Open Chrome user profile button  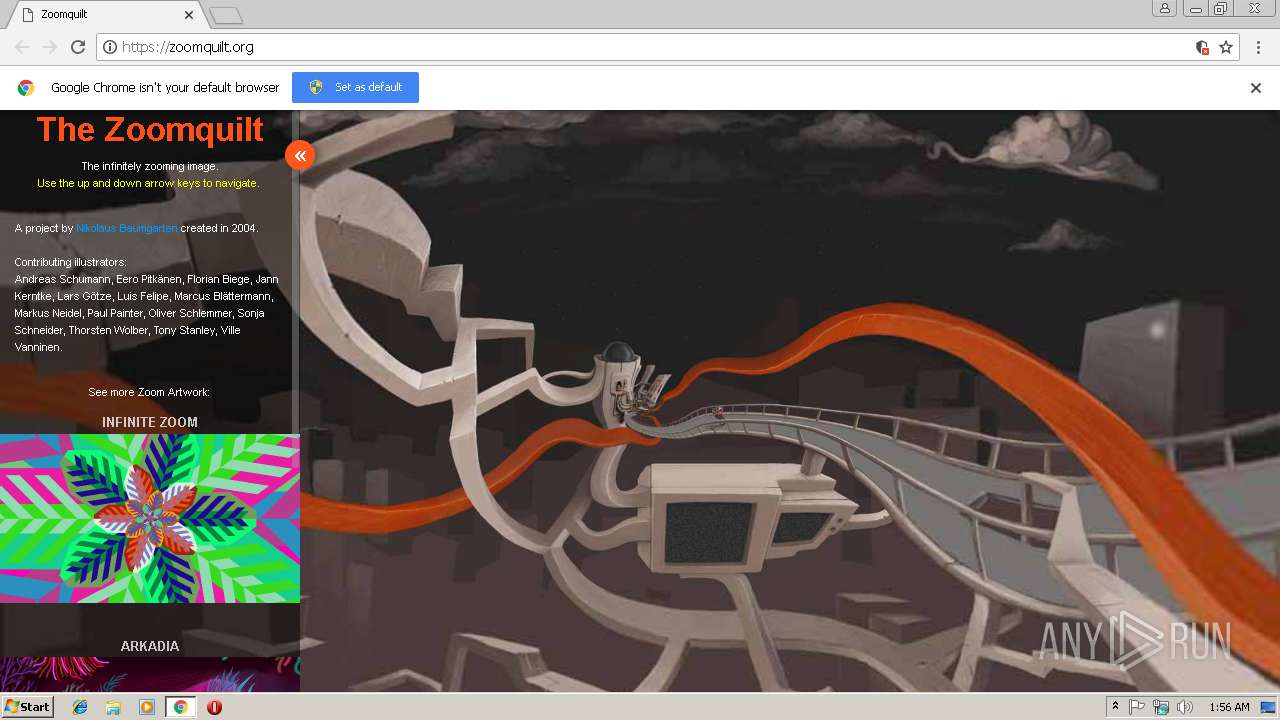point(1165,8)
